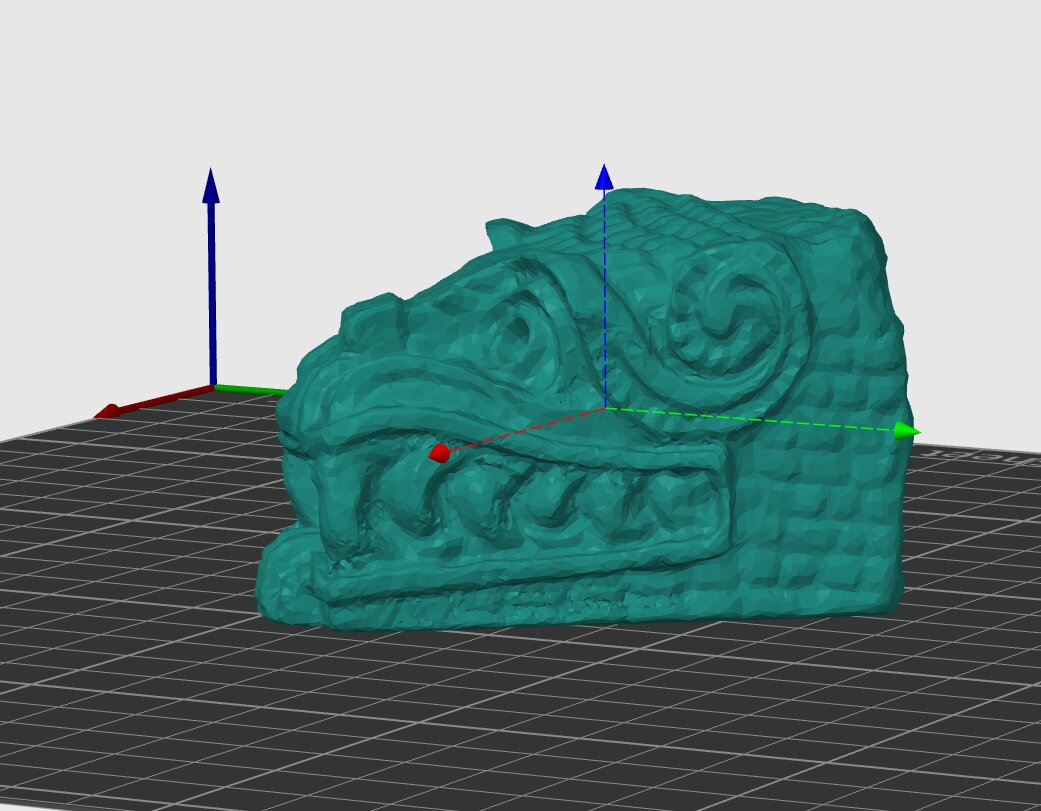Click the red X-axis gizmo handle
The image size is (1041, 811).
coord(438,454)
